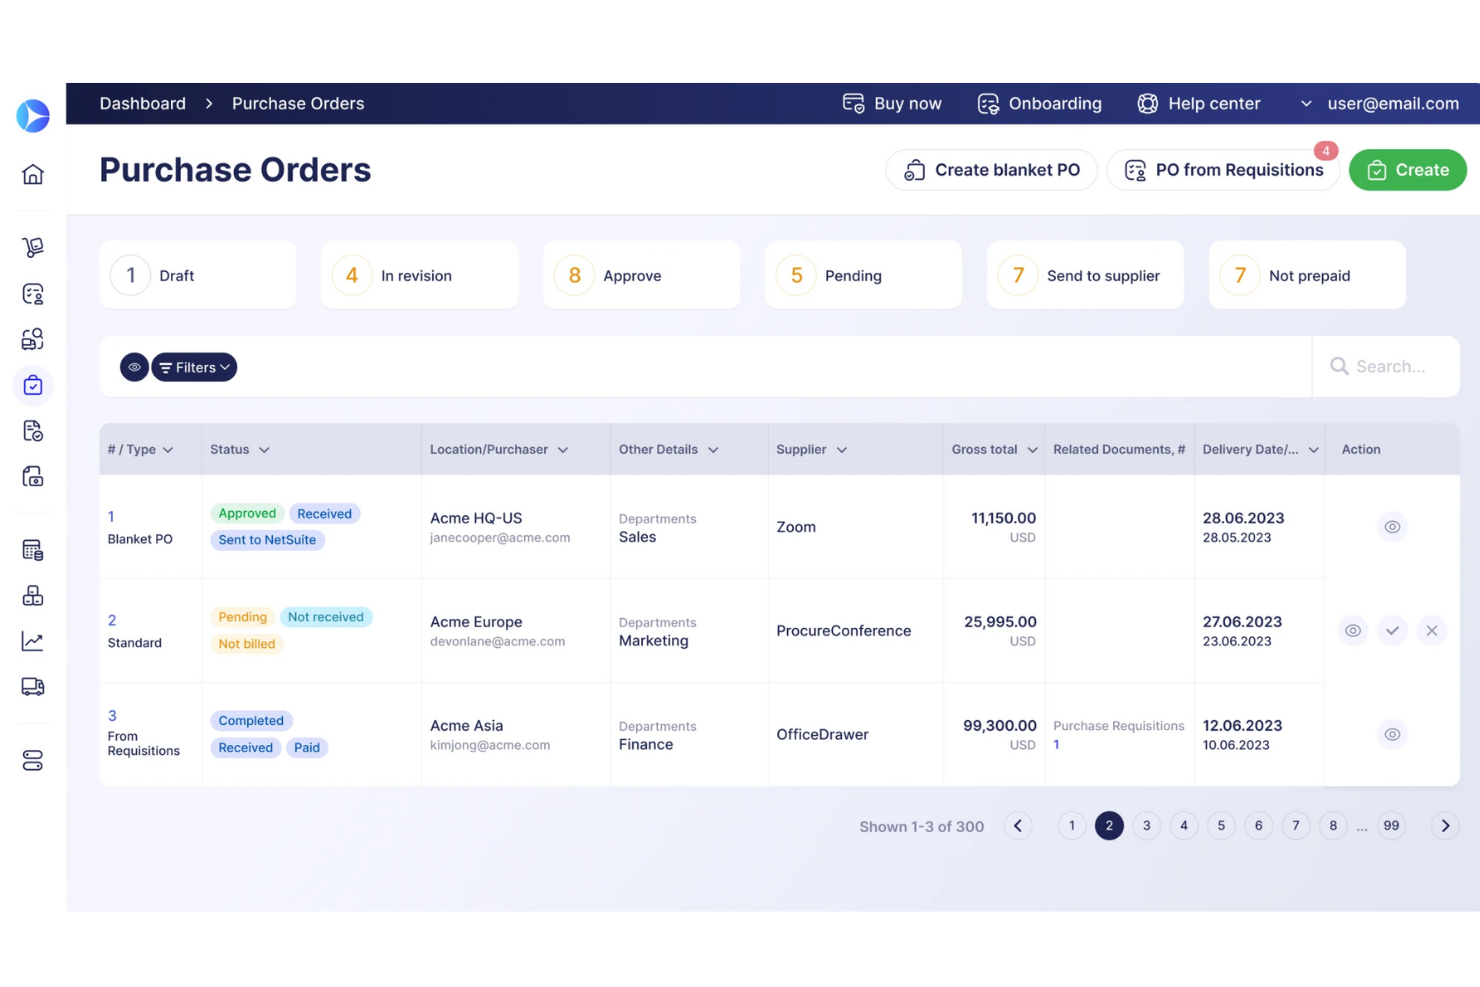Open the Filters dropdown

pyautogui.click(x=193, y=367)
